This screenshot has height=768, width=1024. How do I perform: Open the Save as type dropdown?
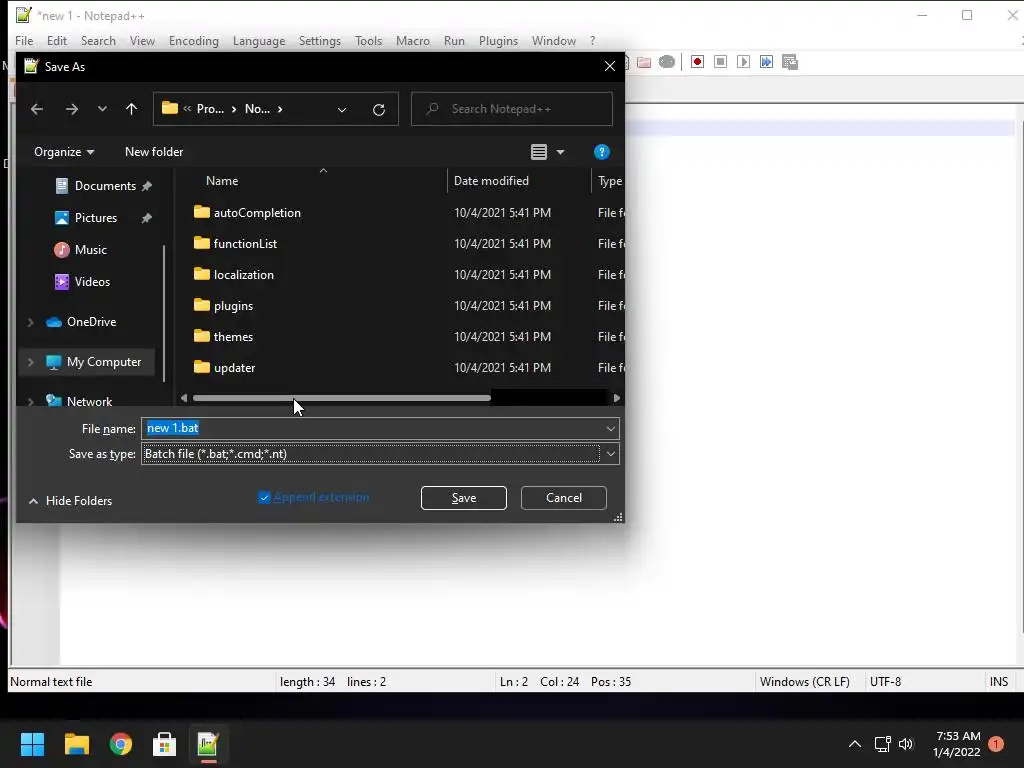(x=610, y=454)
